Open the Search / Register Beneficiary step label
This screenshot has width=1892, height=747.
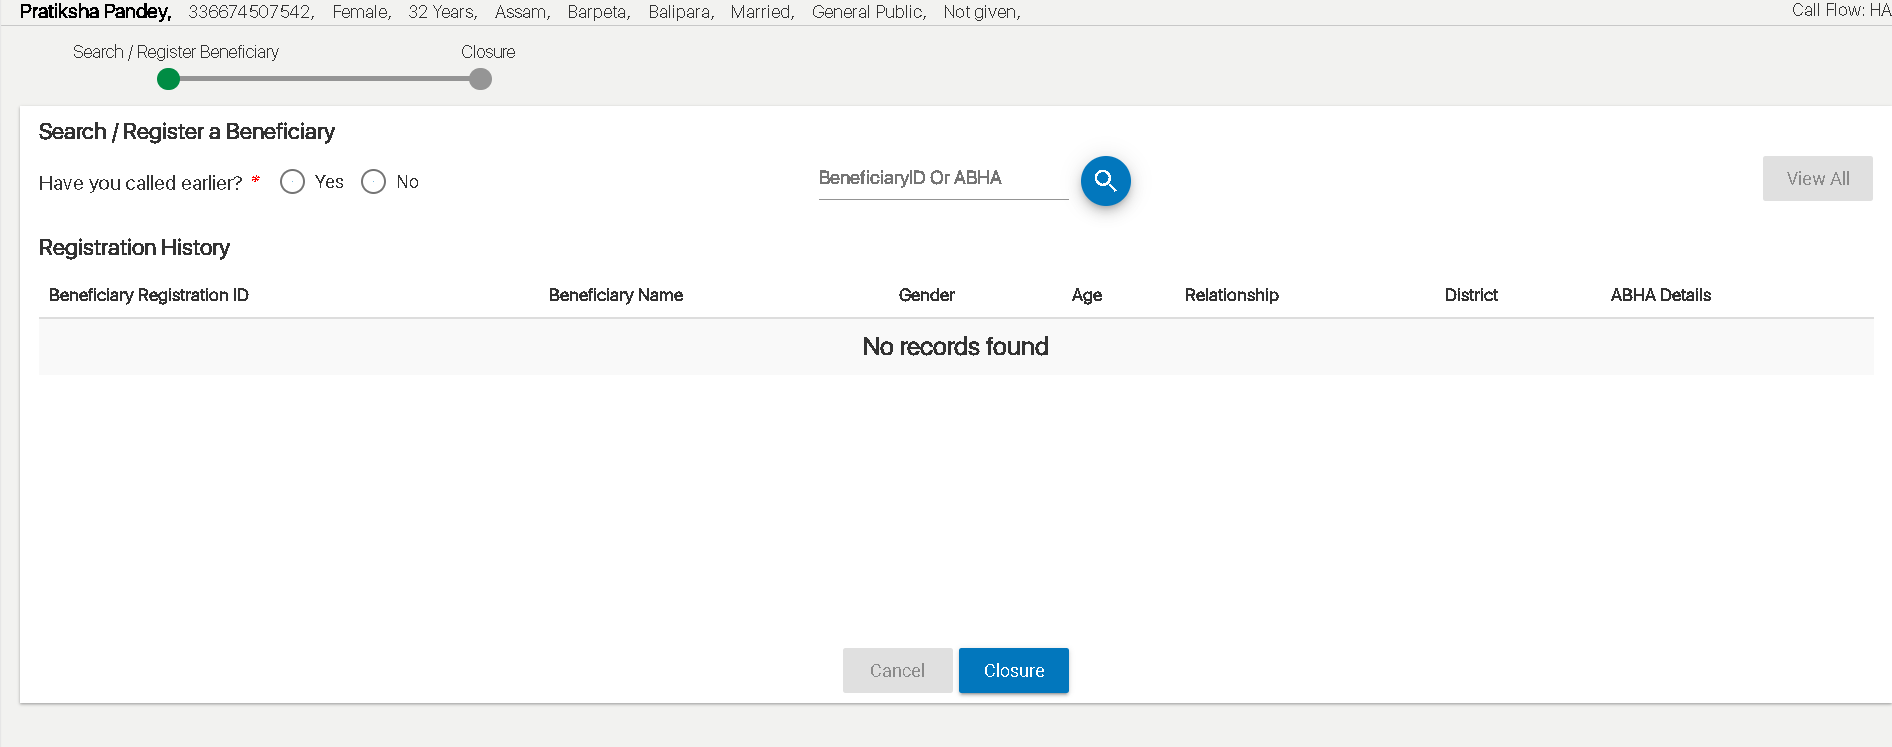pos(175,52)
